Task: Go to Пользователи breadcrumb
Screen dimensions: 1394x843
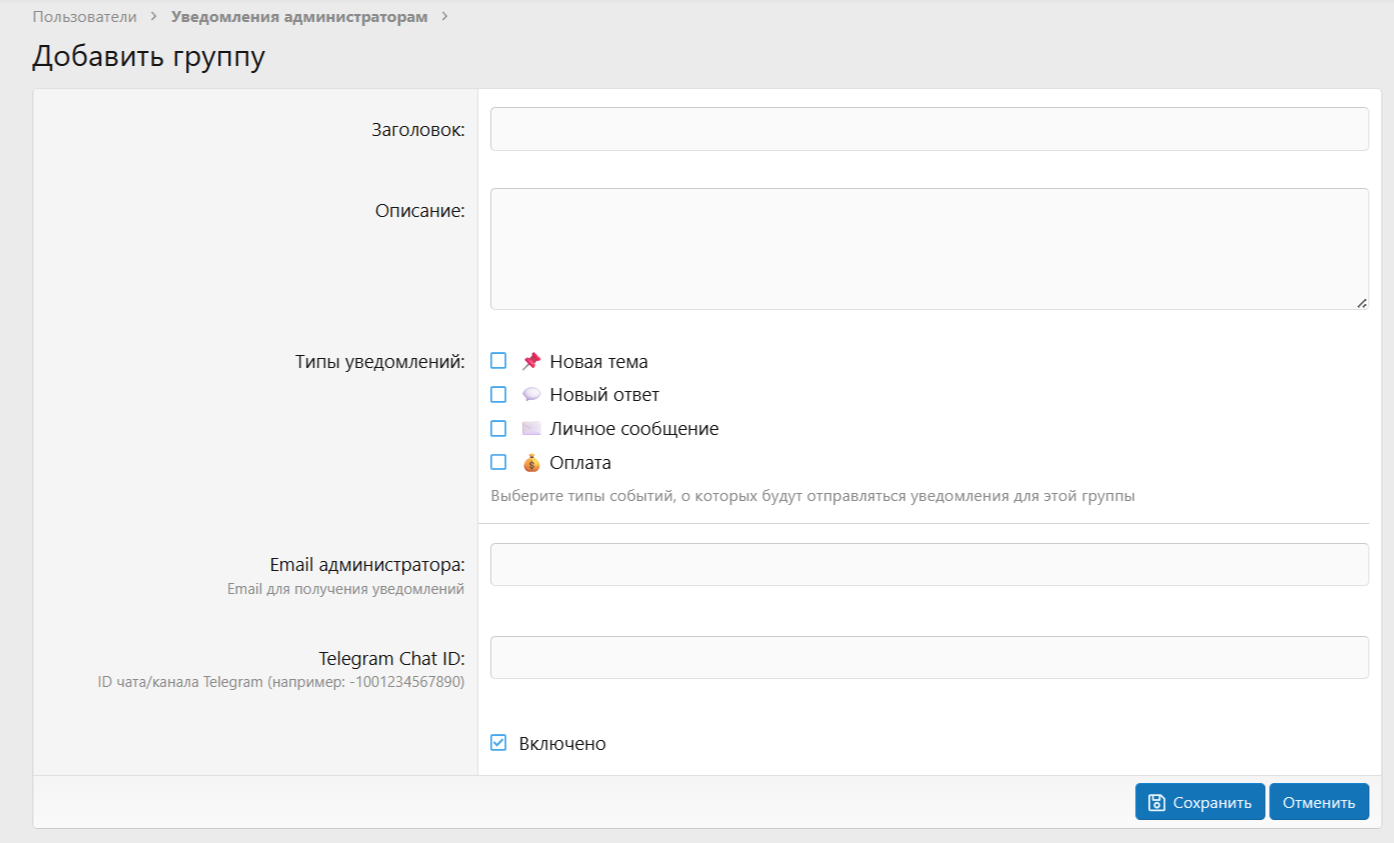Action: (84, 17)
